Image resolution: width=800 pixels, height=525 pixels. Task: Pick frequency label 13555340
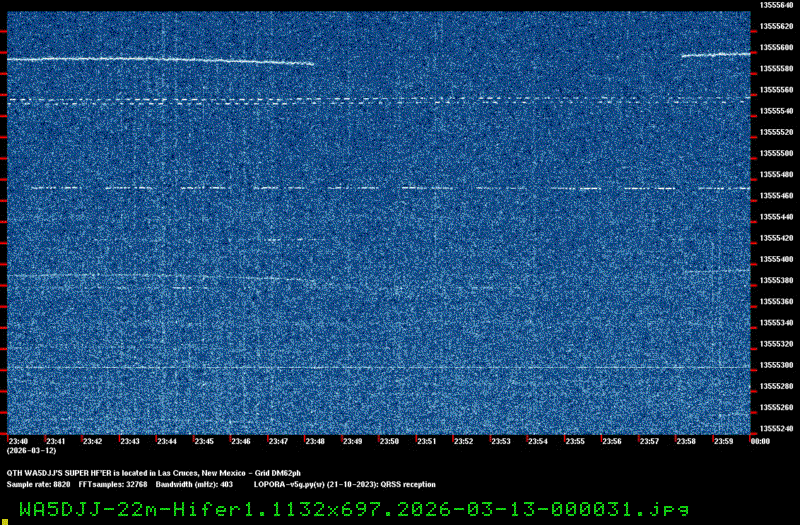[776, 323]
